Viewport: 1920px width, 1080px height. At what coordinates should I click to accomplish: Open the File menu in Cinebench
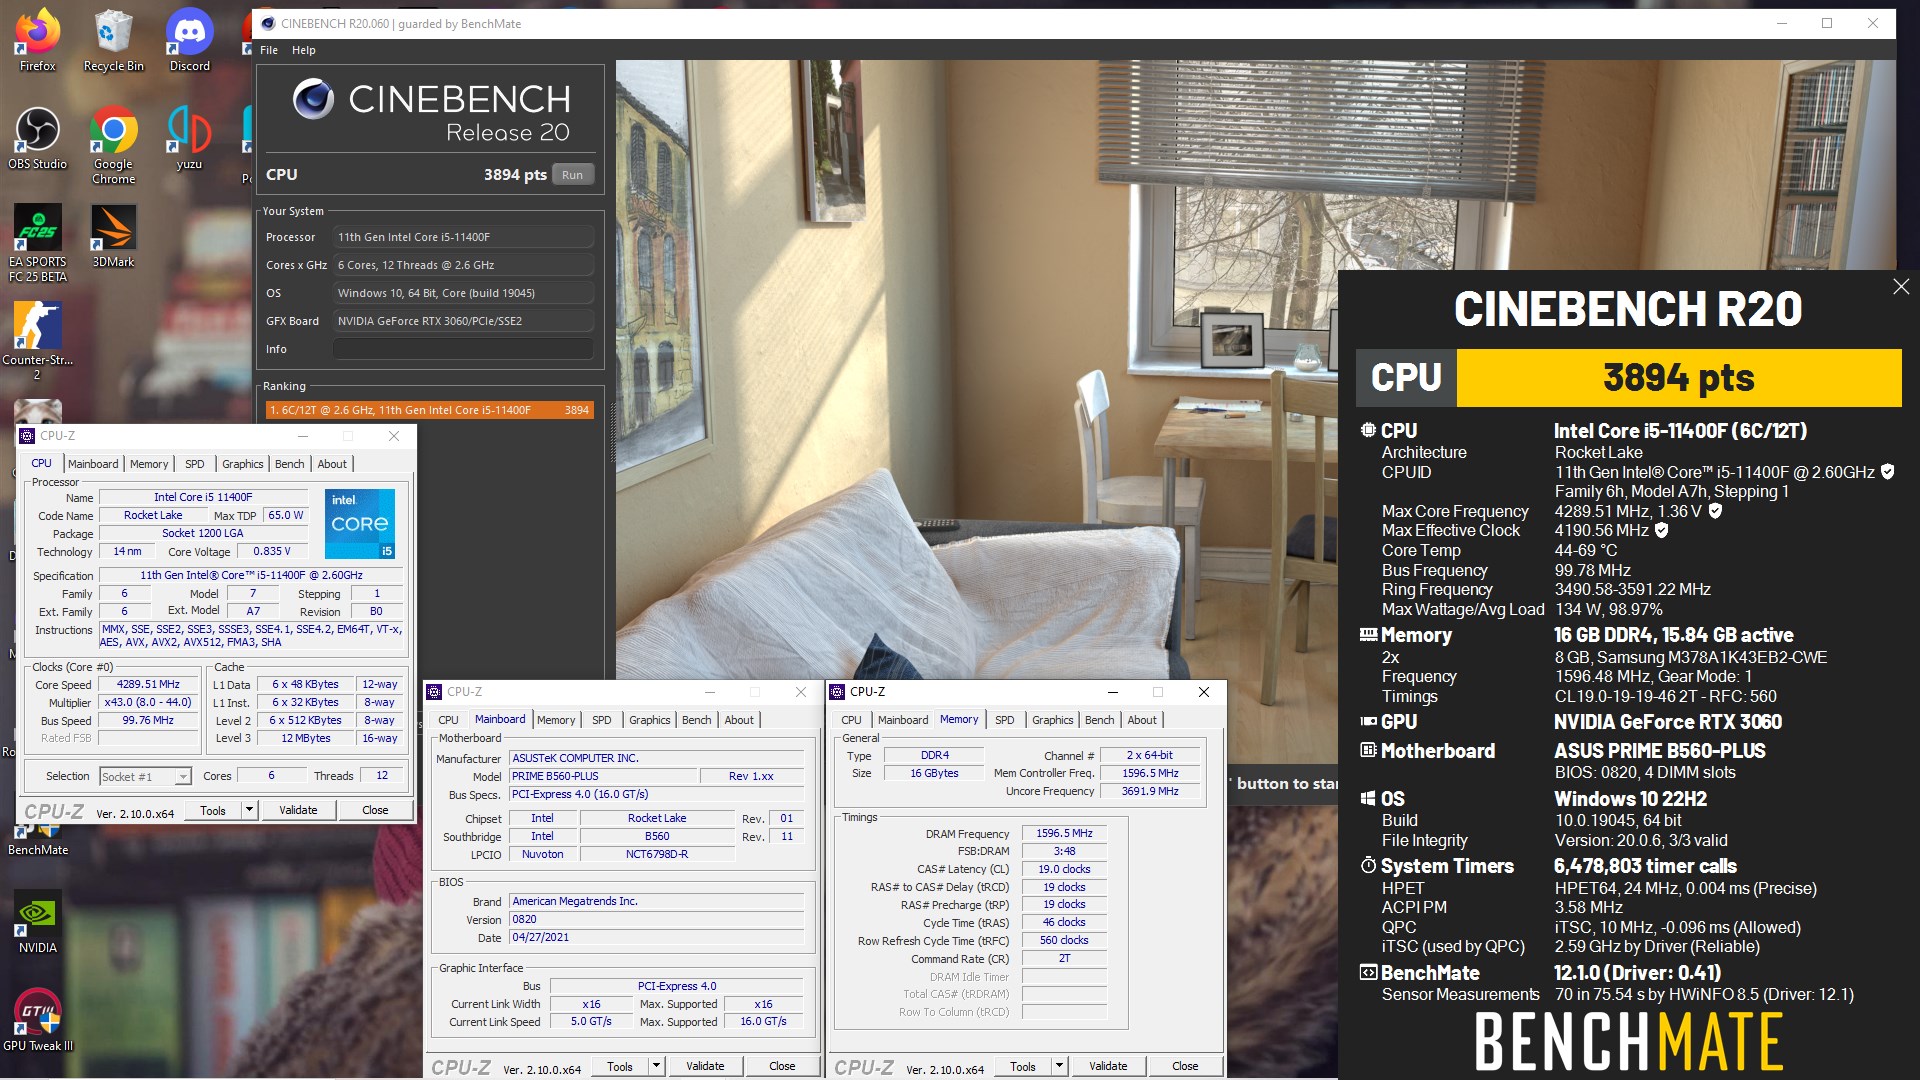[x=269, y=50]
